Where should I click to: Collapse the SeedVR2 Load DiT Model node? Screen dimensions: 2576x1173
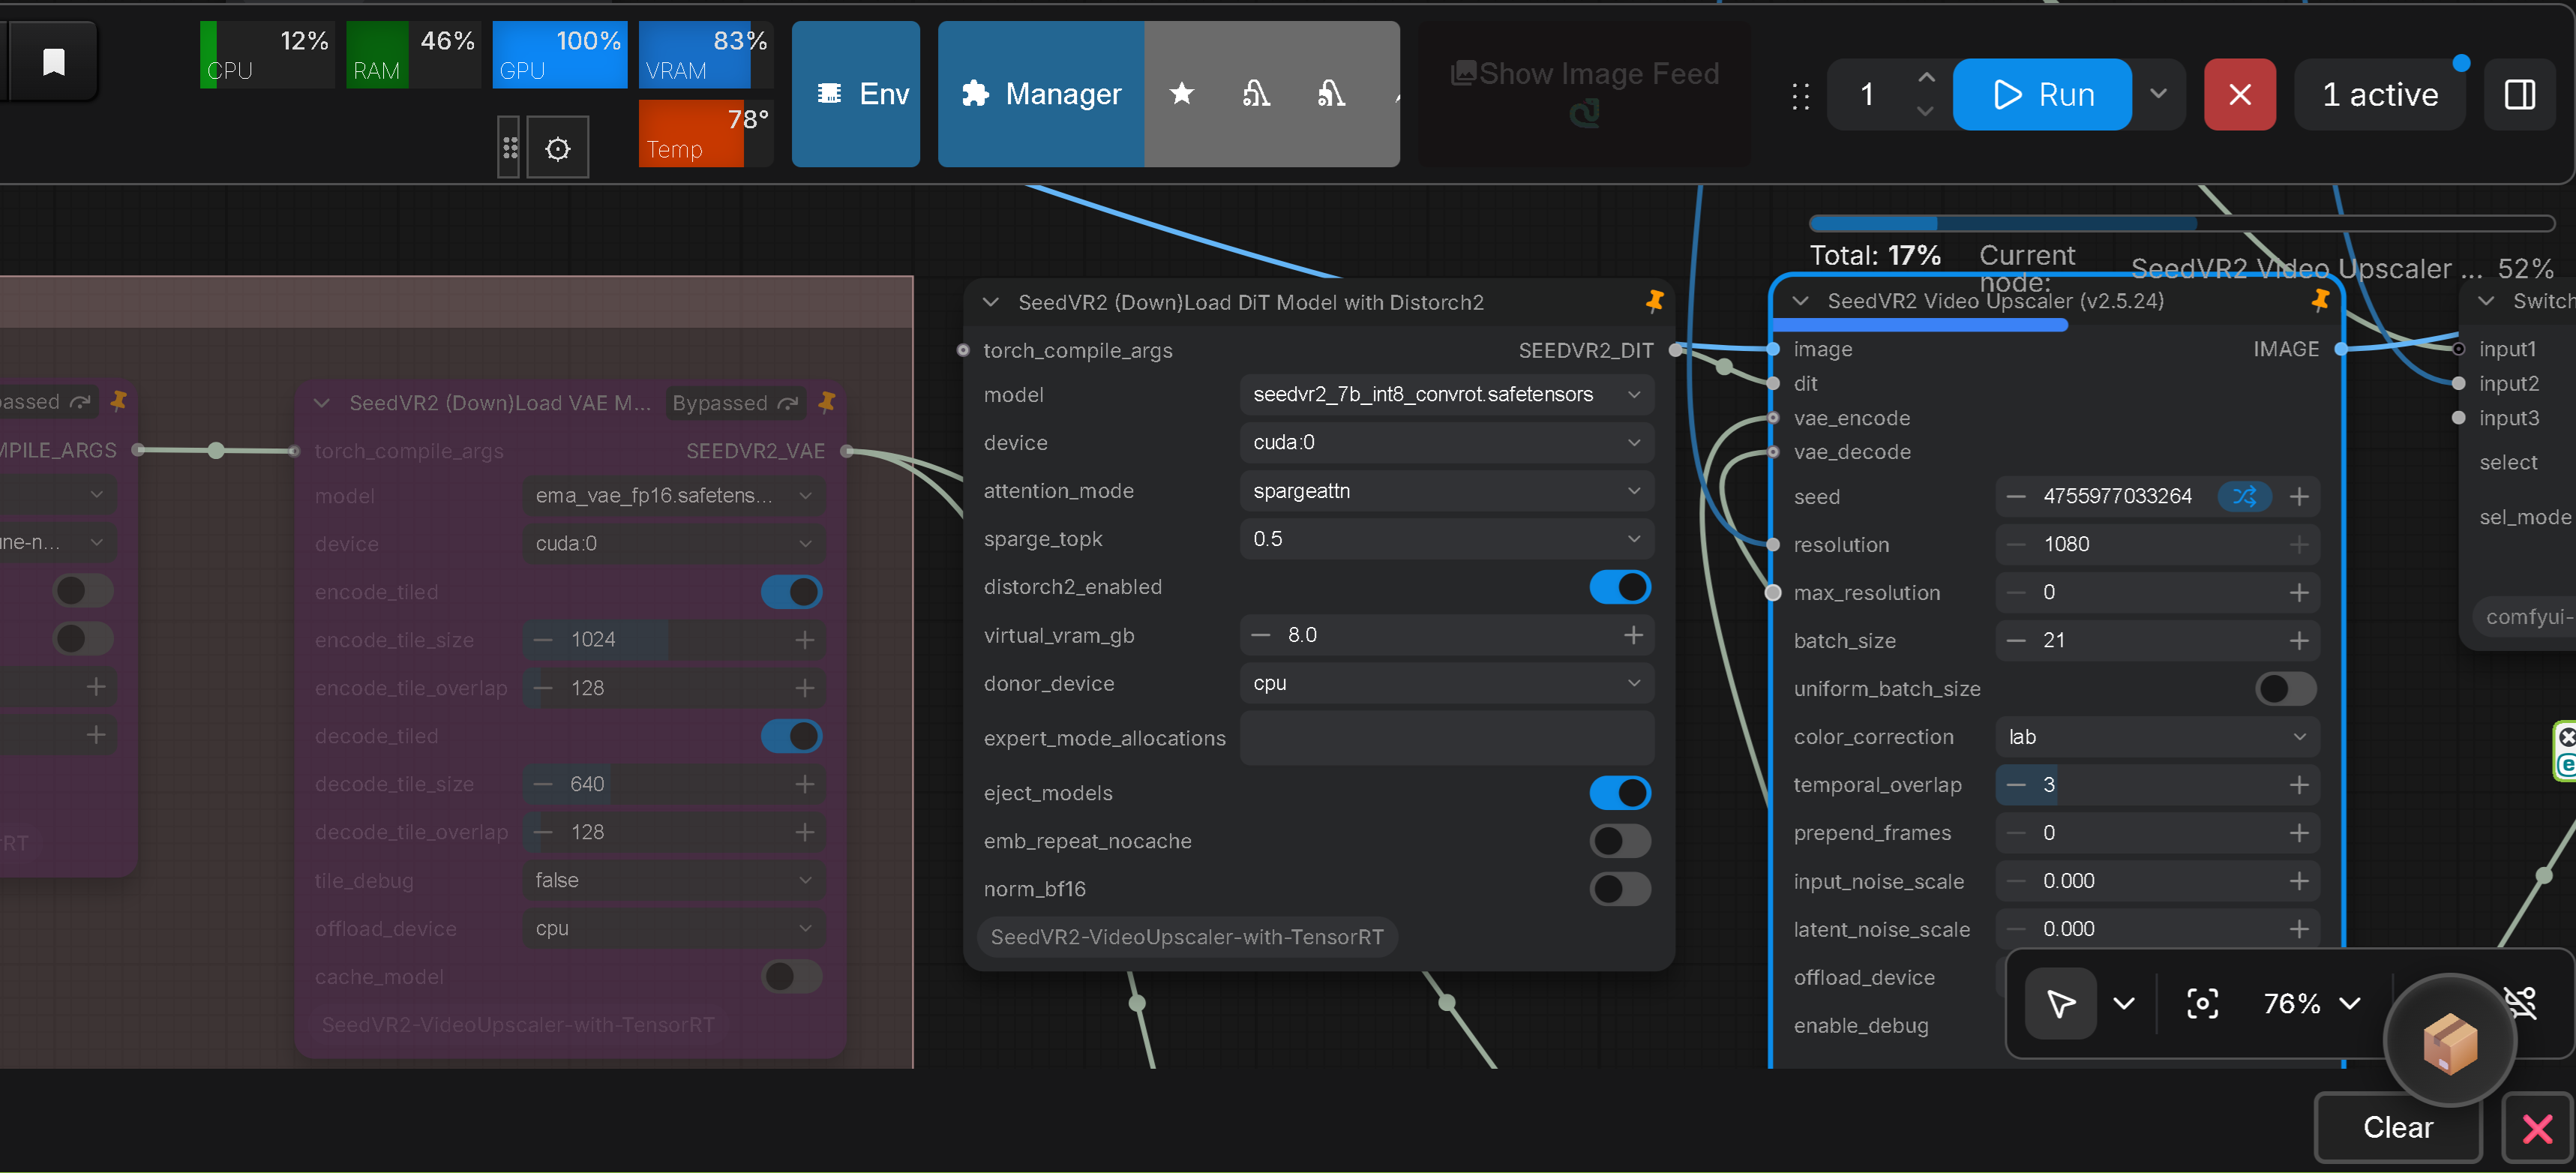click(991, 302)
